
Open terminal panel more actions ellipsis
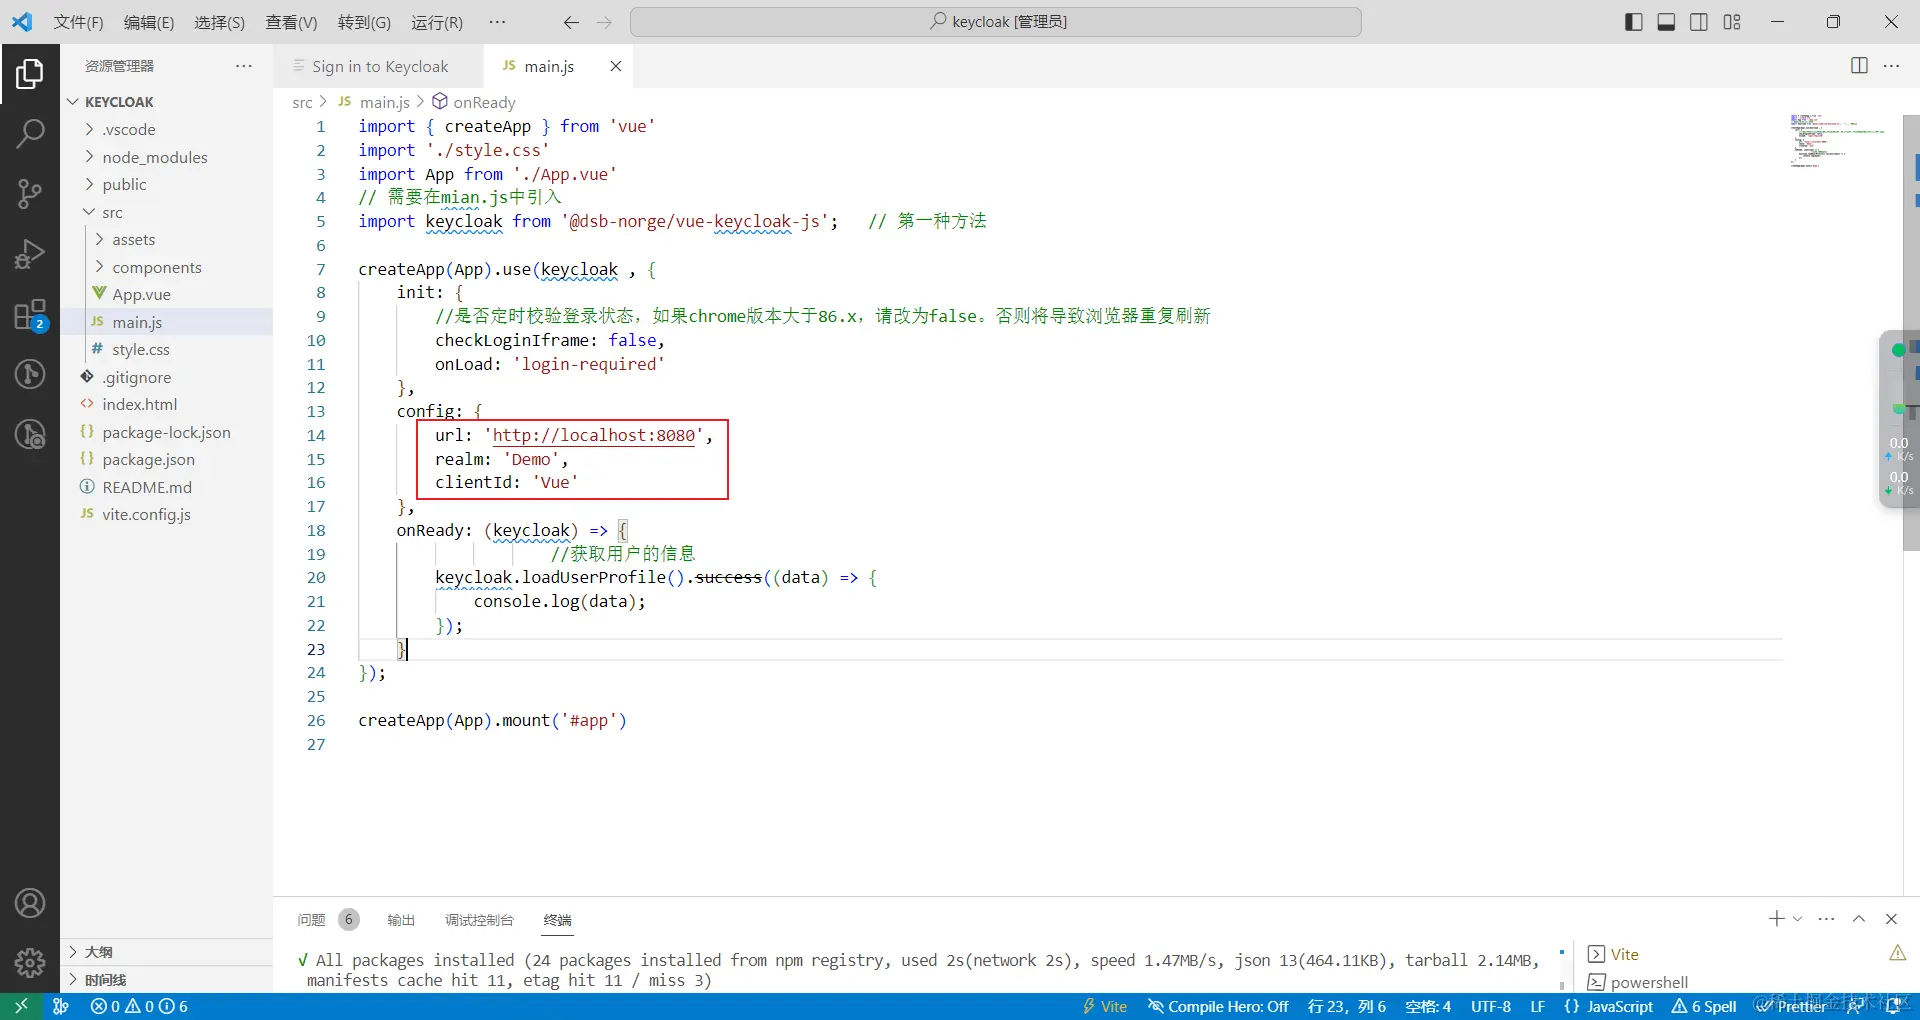1827,919
